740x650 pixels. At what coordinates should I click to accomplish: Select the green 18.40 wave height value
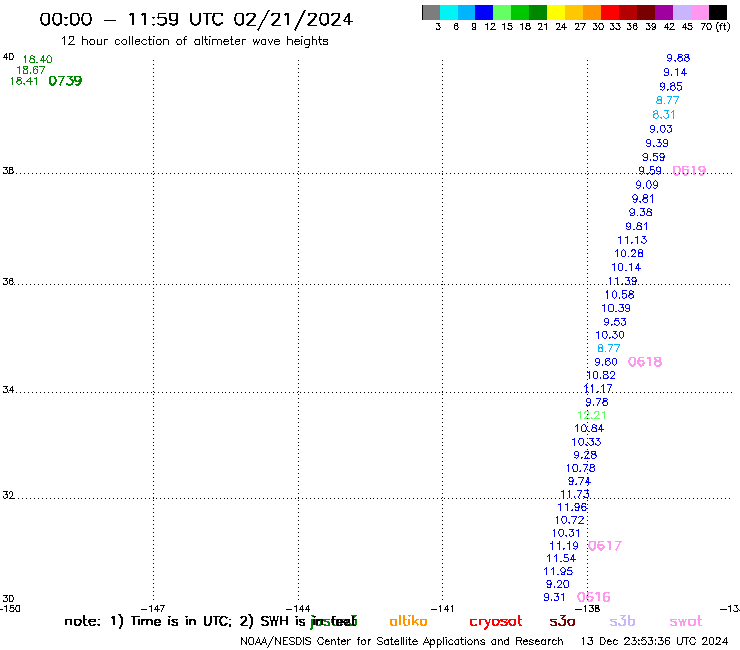(x=38, y=59)
